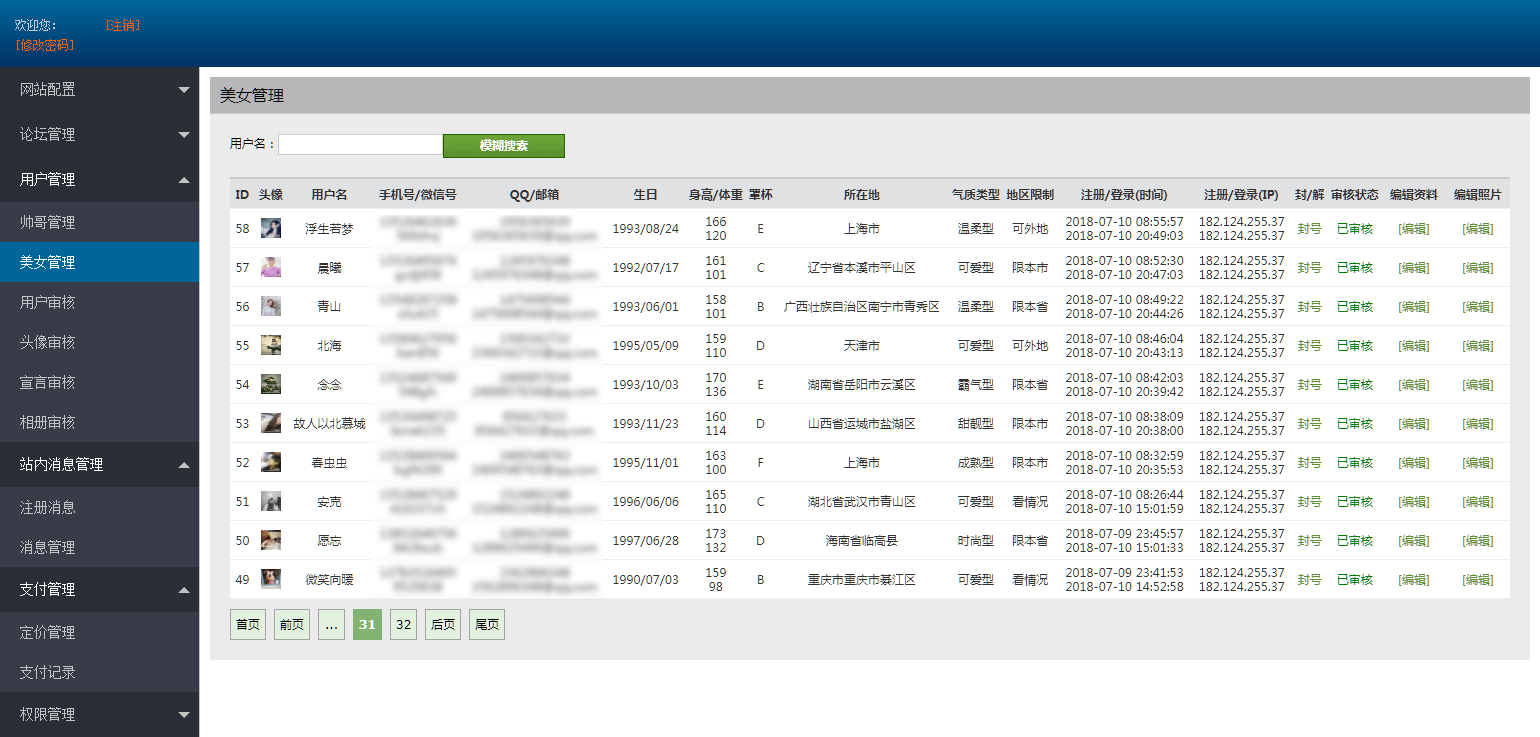The image size is (1540, 737).
Task: Open 消息管理 in the sidebar
Action: [x=99, y=547]
